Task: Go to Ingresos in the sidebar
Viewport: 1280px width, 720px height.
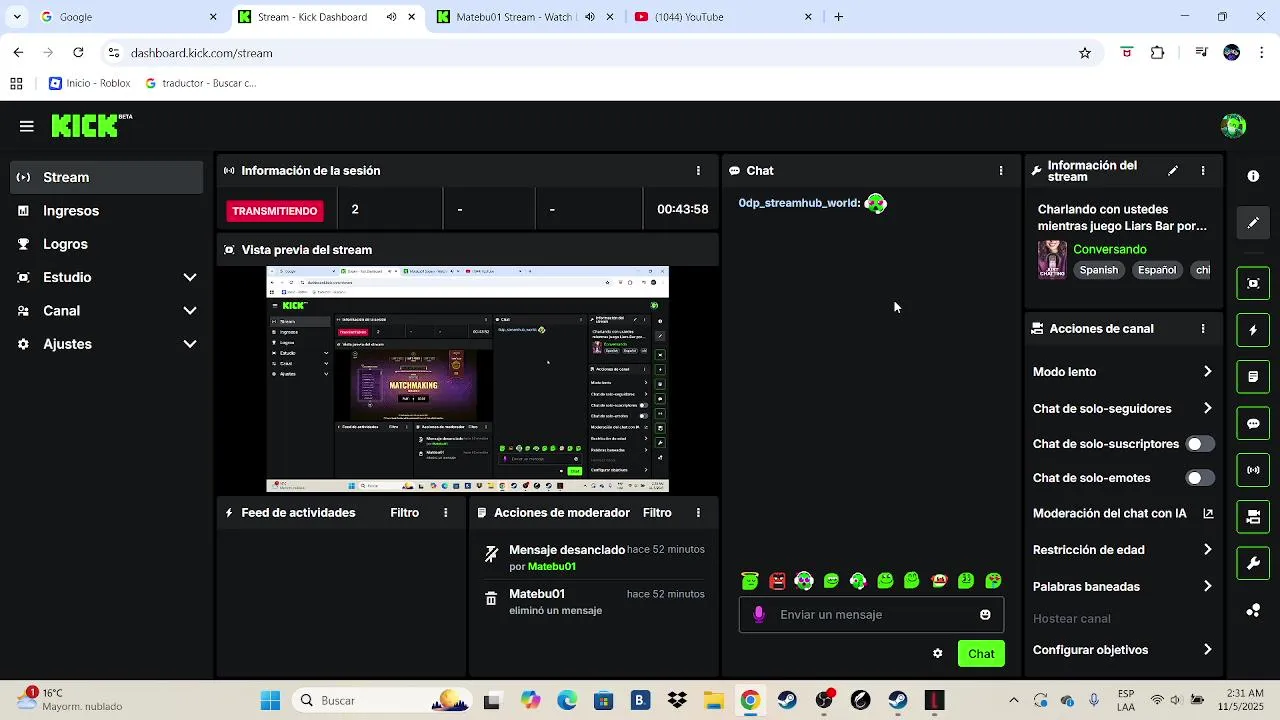Action: click(x=107, y=211)
